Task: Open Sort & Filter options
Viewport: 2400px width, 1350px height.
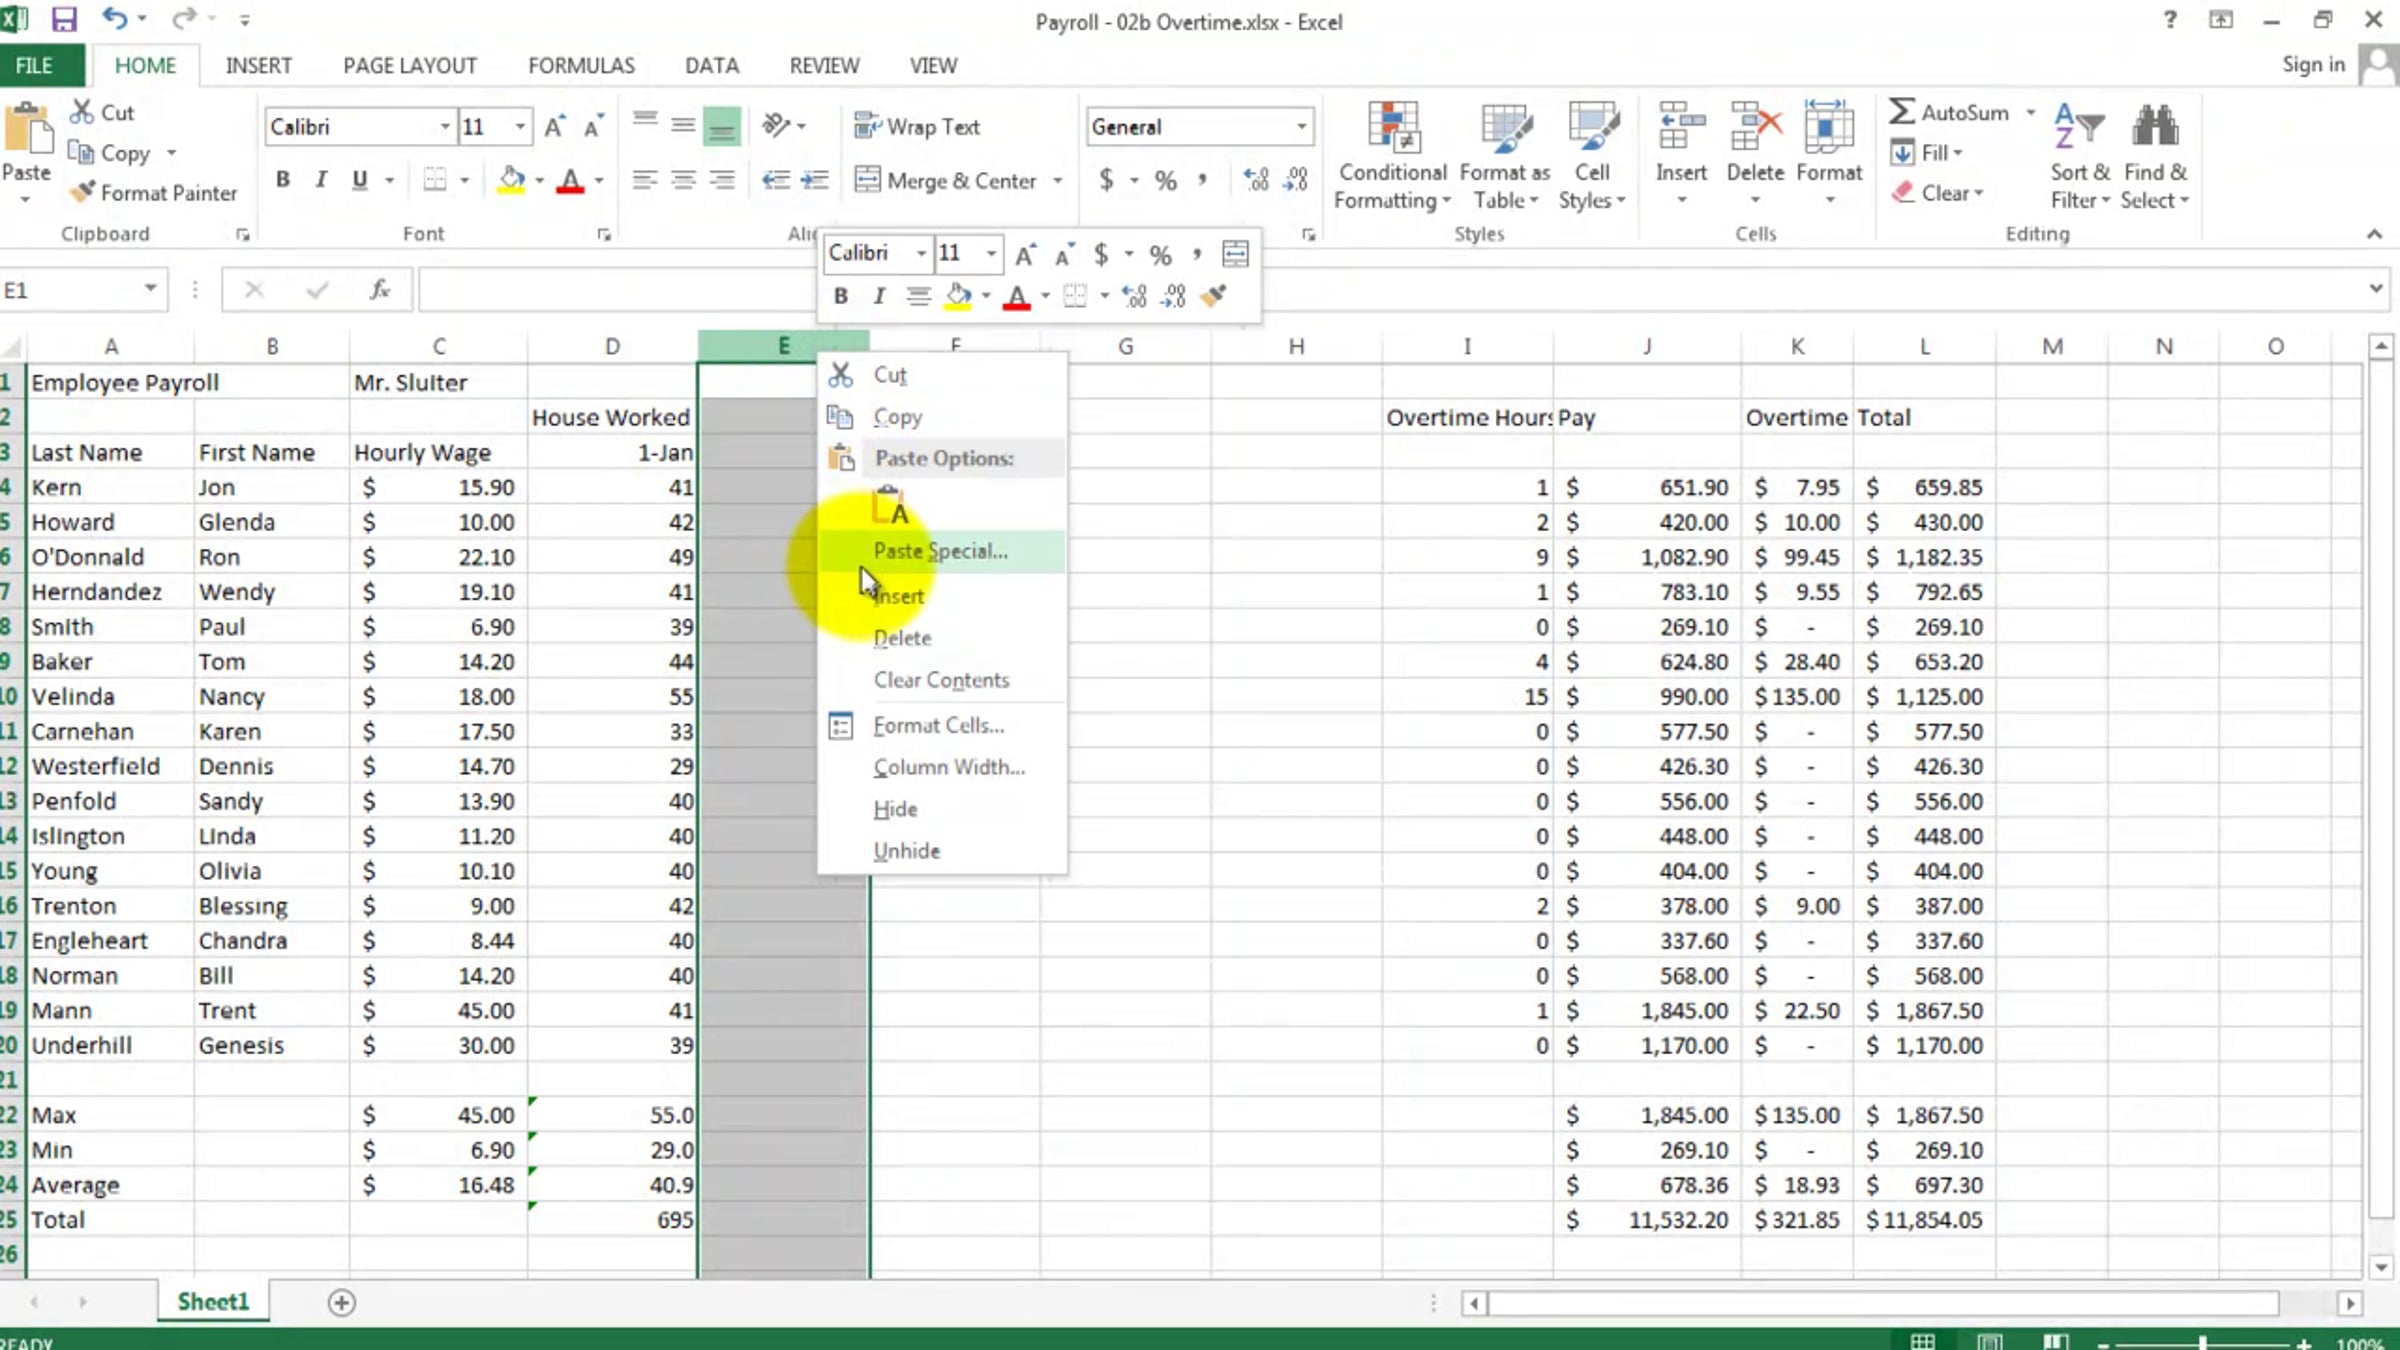Action: pos(2080,156)
